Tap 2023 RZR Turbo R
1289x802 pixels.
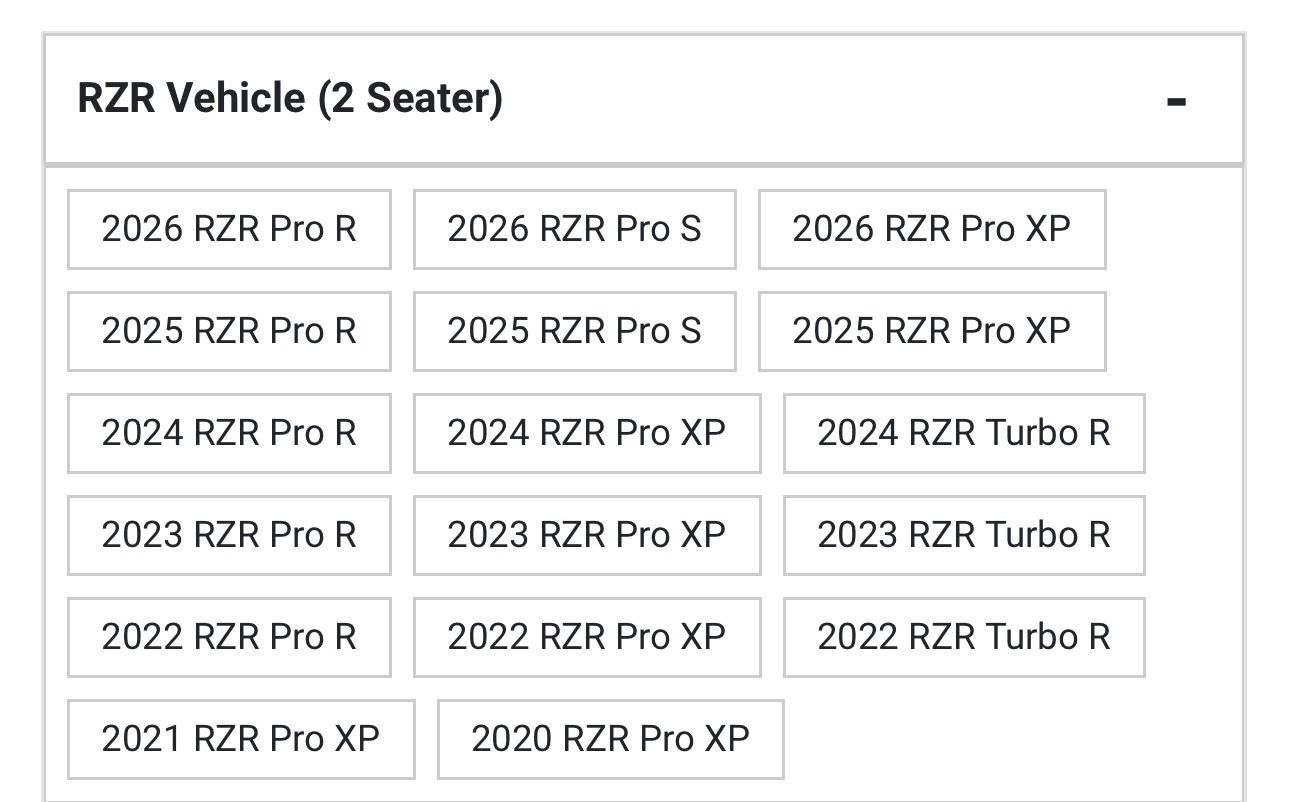coord(963,535)
